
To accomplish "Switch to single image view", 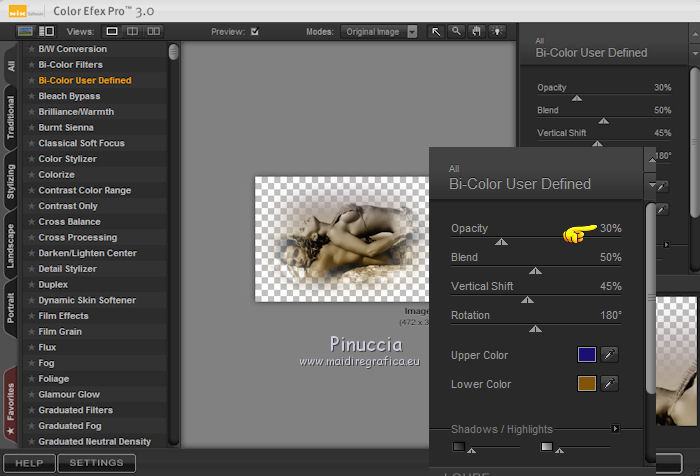I will [112, 31].
